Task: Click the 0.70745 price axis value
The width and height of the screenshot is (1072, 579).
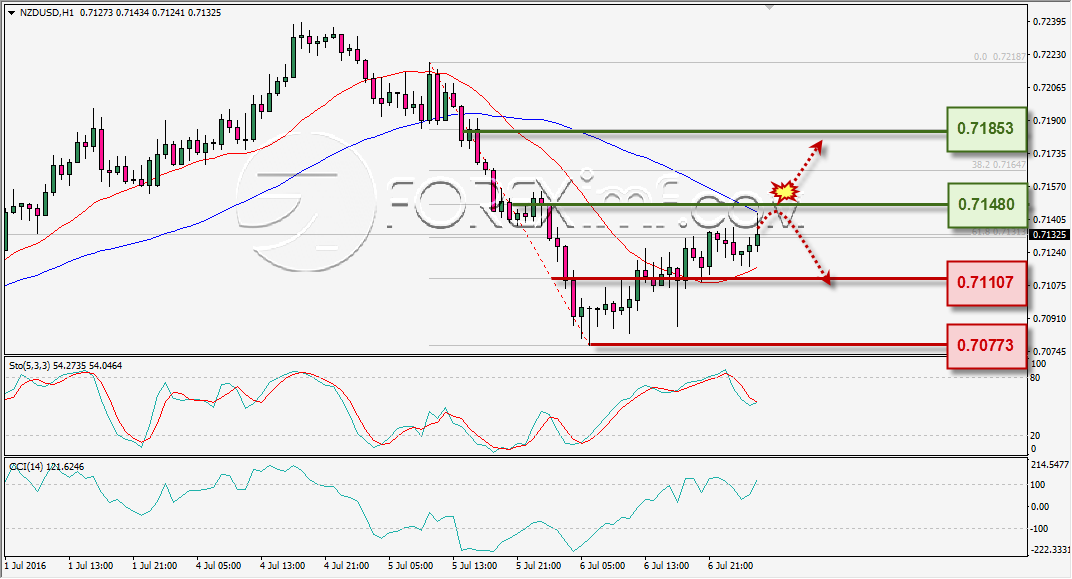Action: [1049, 351]
